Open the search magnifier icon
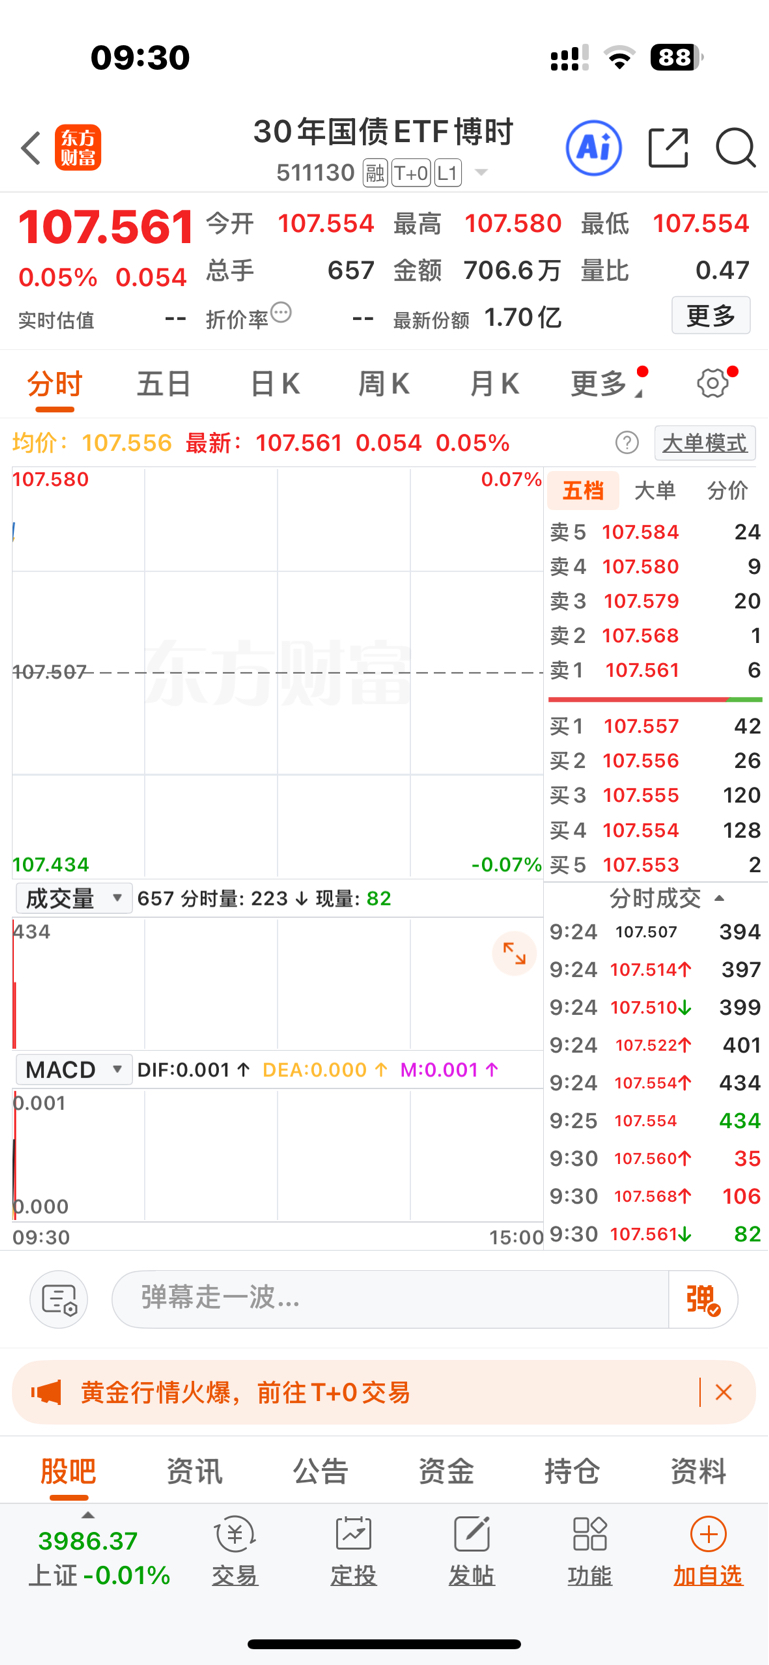 tap(736, 148)
